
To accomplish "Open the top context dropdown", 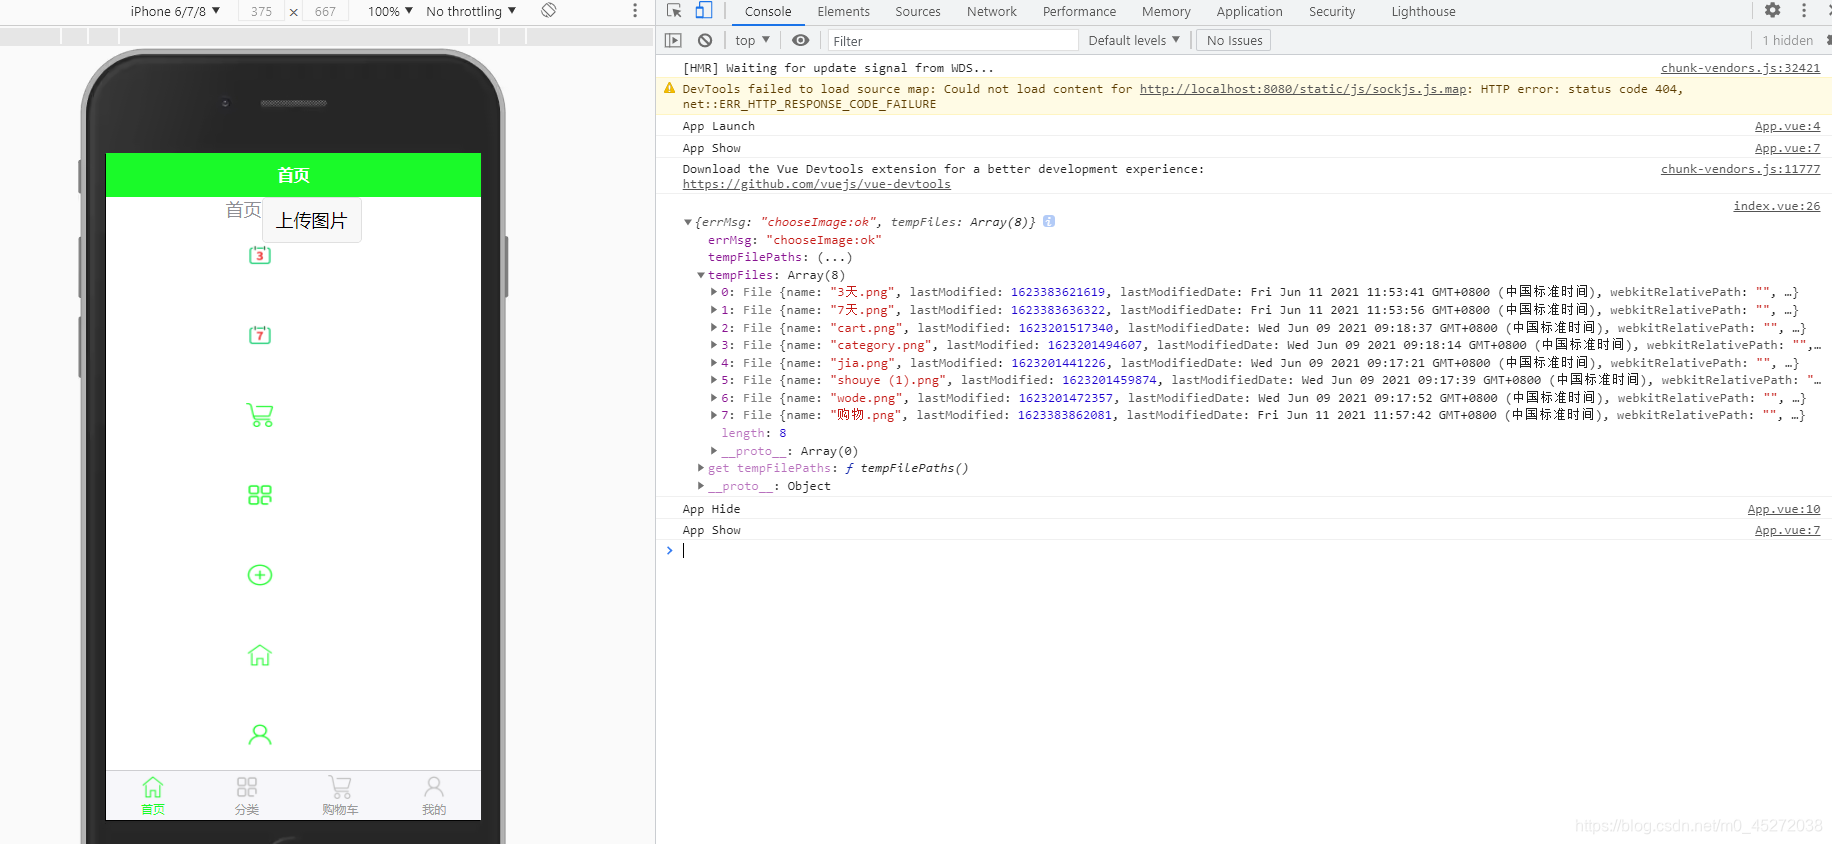I will point(752,40).
